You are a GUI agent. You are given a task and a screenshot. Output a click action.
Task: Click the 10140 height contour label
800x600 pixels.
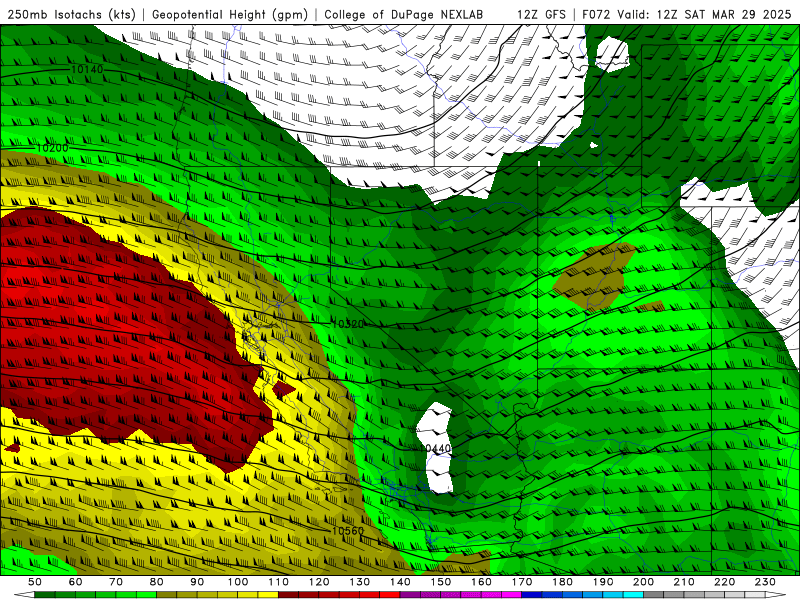[x=87, y=69]
